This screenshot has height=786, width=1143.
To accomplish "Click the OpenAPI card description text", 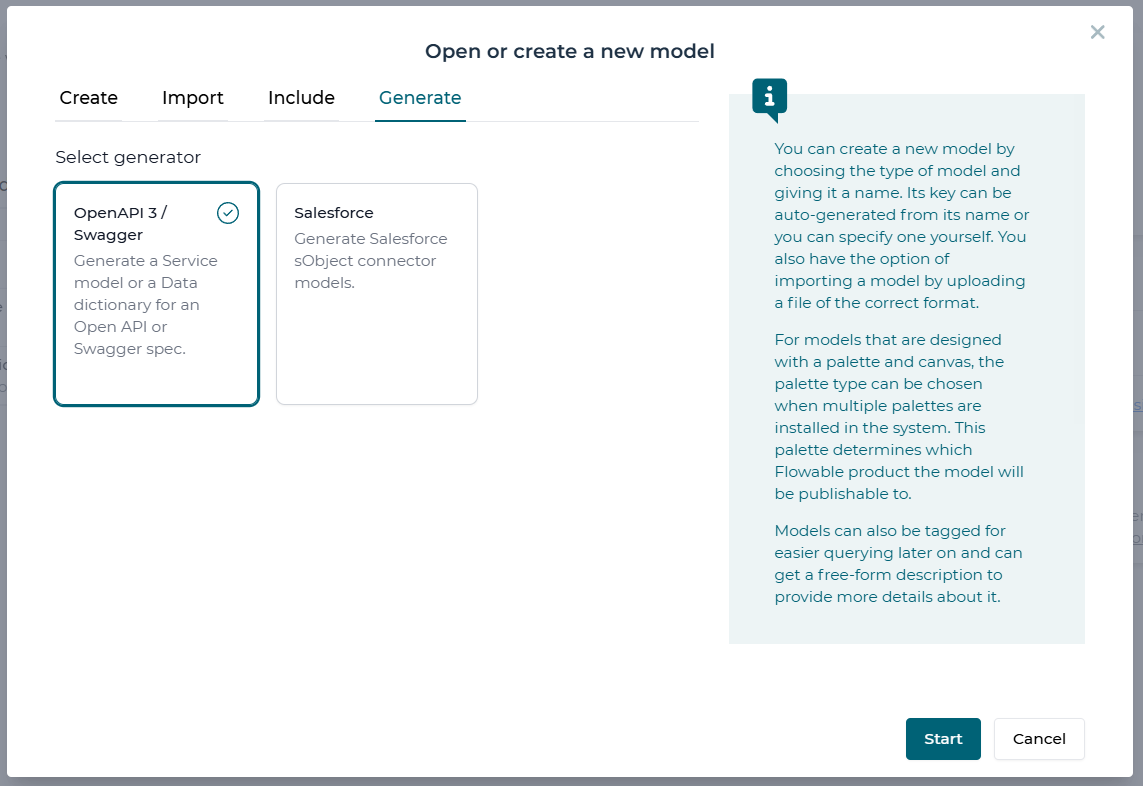I will click(146, 305).
